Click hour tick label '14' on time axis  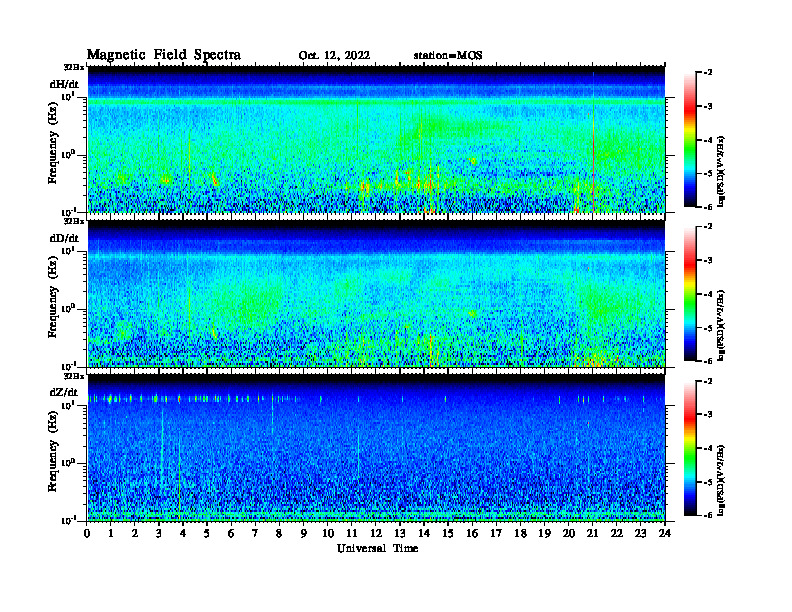pos(424,533)
